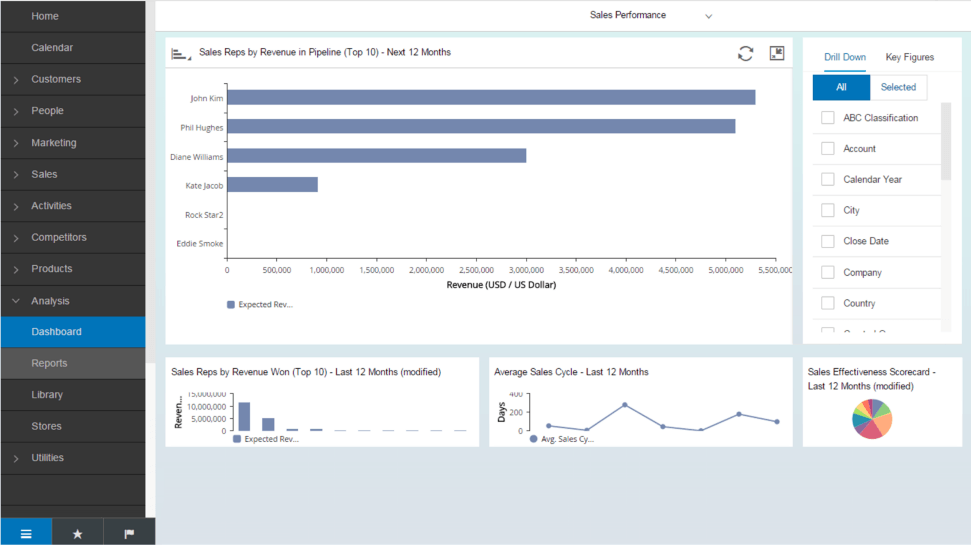The image size is (971, 545).
Task: Expand the Competitors menu chevron
Action: 16,238
